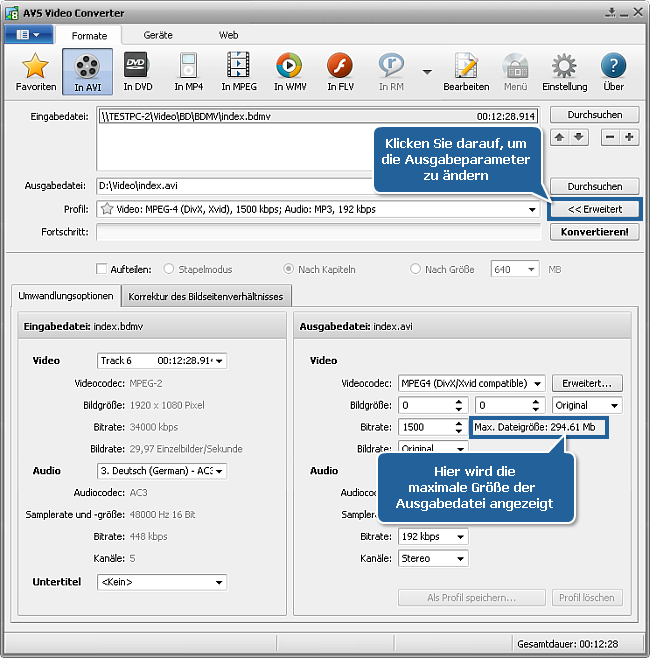
Task: Select the Nach Kapiteln radio button
Action: pyautogui.click(x=289, y=269)
